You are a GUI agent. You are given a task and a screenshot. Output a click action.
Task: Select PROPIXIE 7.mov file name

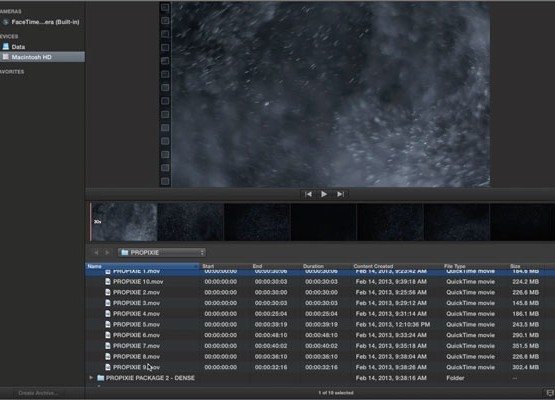pyautogui.click(x=136, y=346)
